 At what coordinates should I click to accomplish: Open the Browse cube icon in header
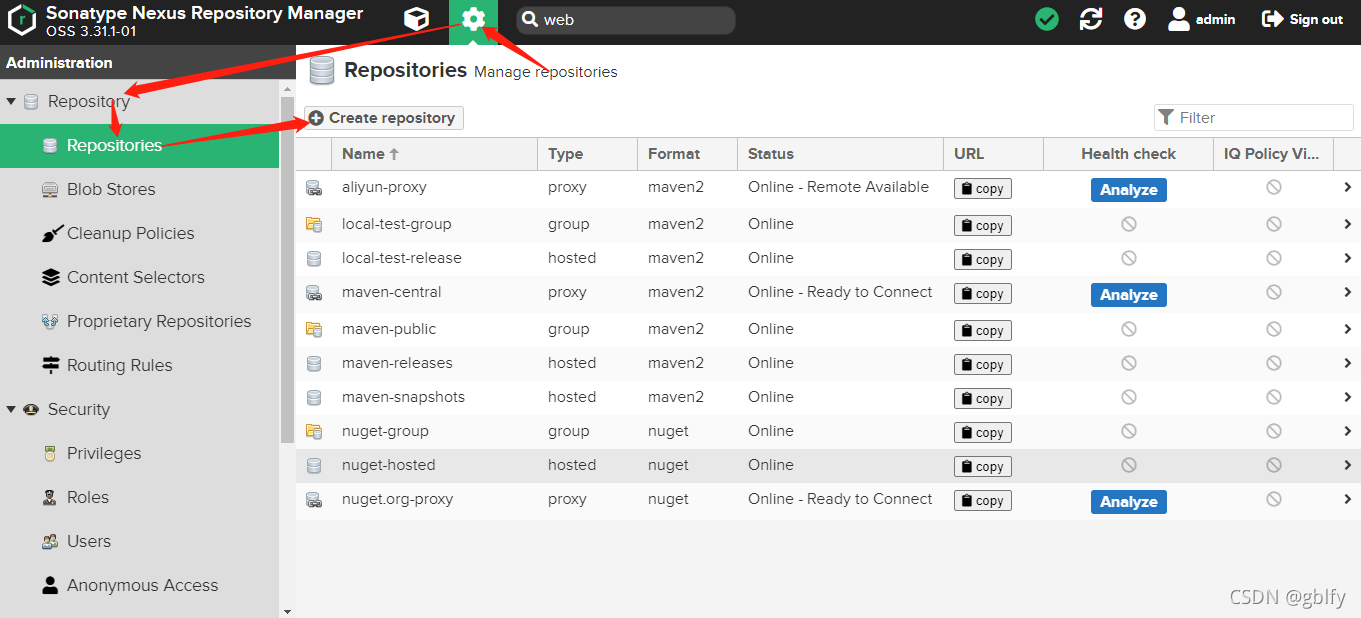tap(416, 19)
